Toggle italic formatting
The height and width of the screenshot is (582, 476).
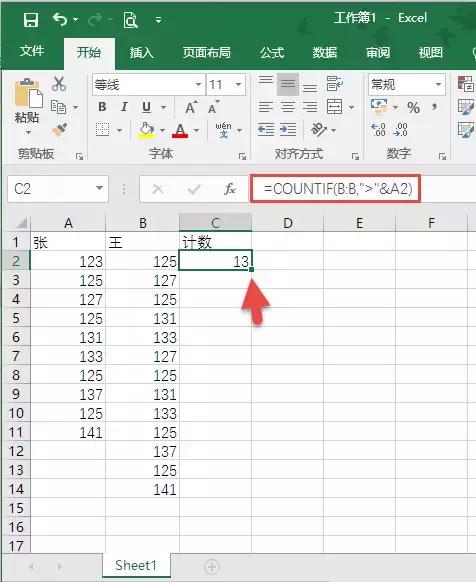pyautogui.click(x=124, y=107)
